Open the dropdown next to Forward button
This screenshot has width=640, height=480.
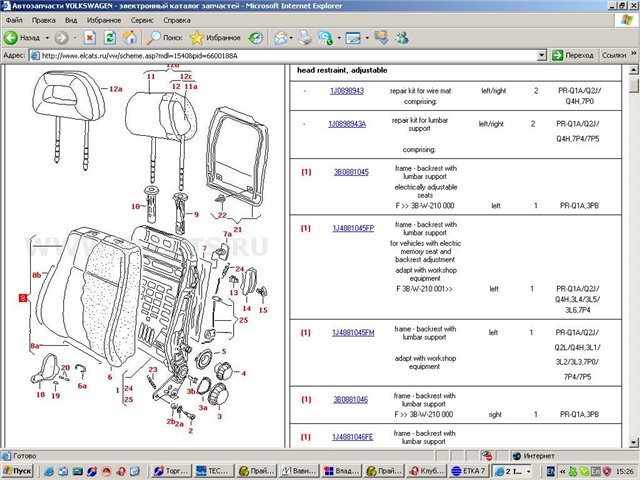tap(75, 38)
